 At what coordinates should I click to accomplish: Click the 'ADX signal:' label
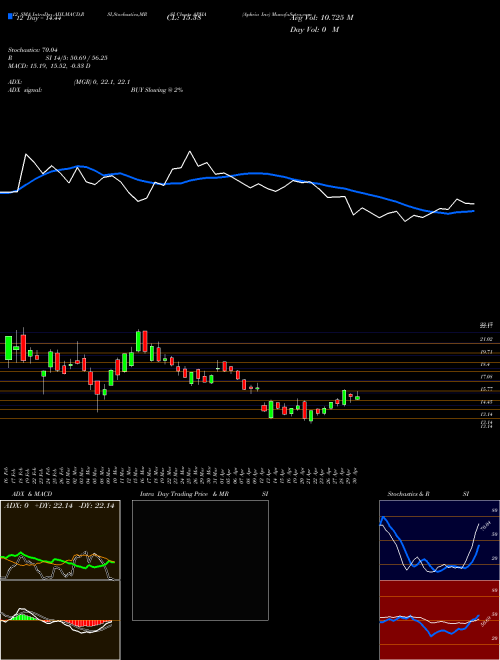(x=25, y=90)
